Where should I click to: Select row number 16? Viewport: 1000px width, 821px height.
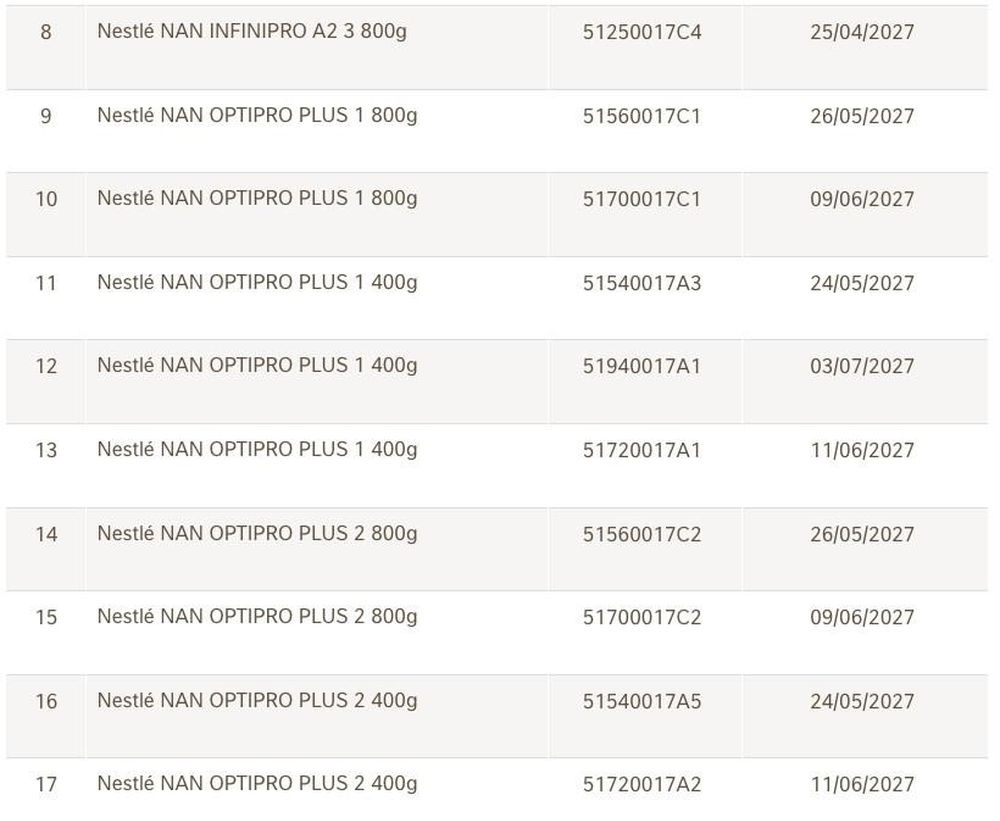(x=46, y=701)
